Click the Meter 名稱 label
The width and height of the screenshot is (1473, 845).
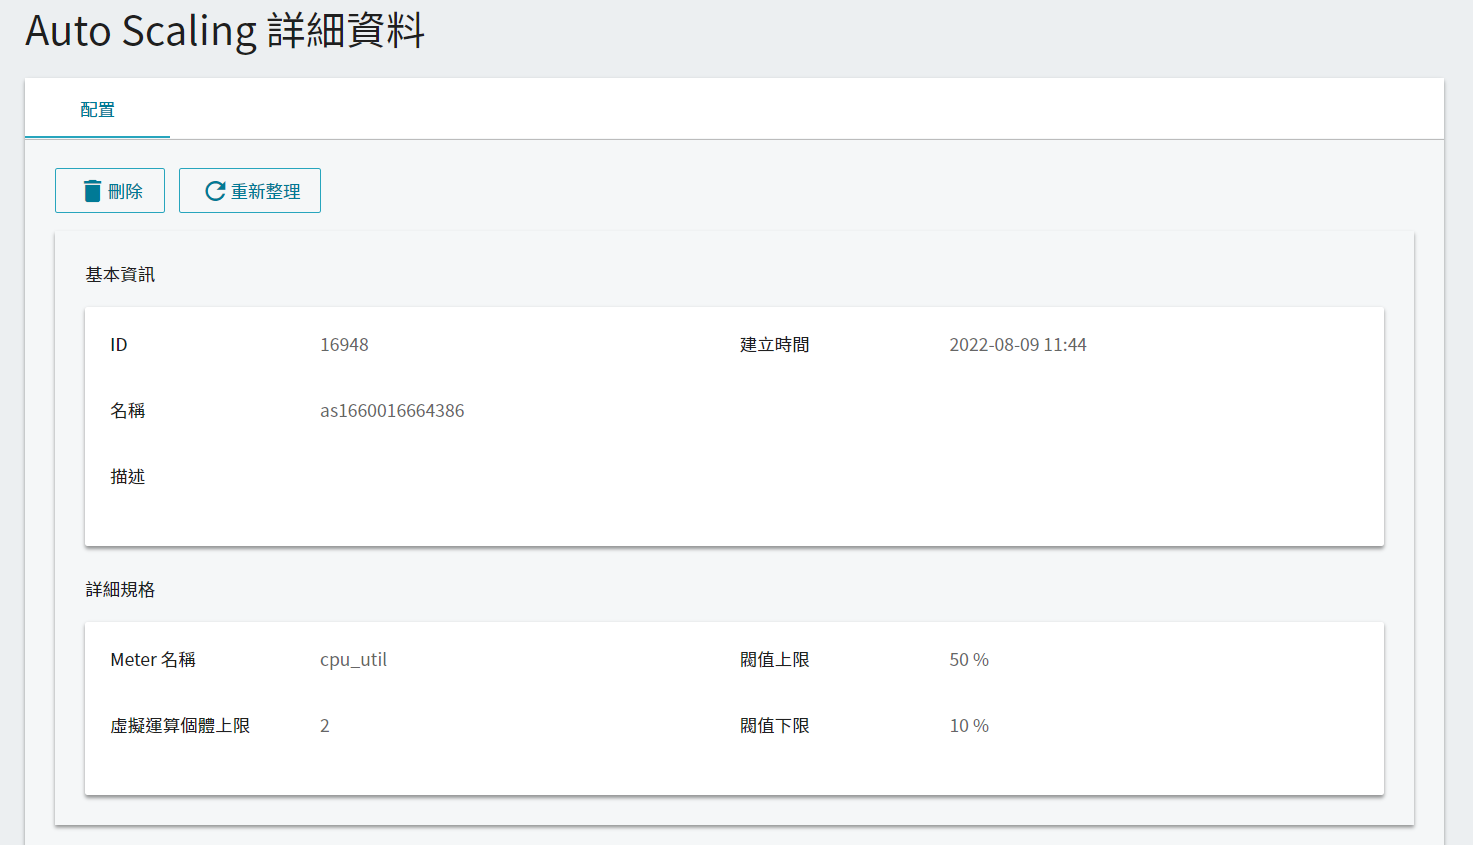point(153,660)
